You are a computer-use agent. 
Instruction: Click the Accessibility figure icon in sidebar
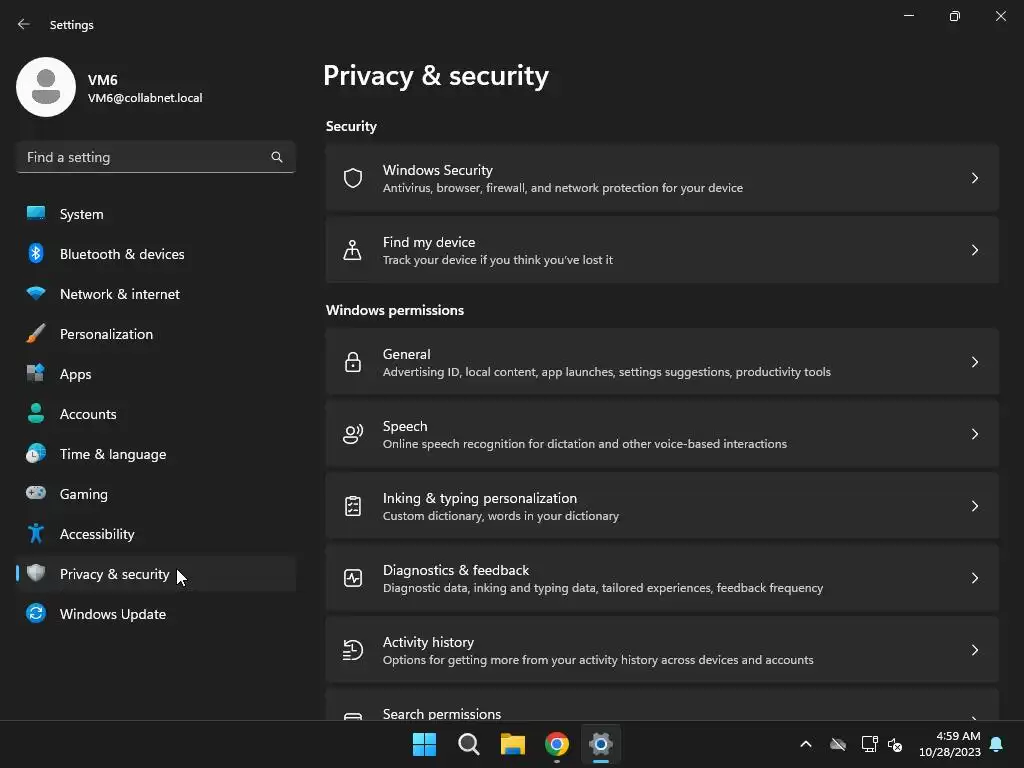point(36,534)
